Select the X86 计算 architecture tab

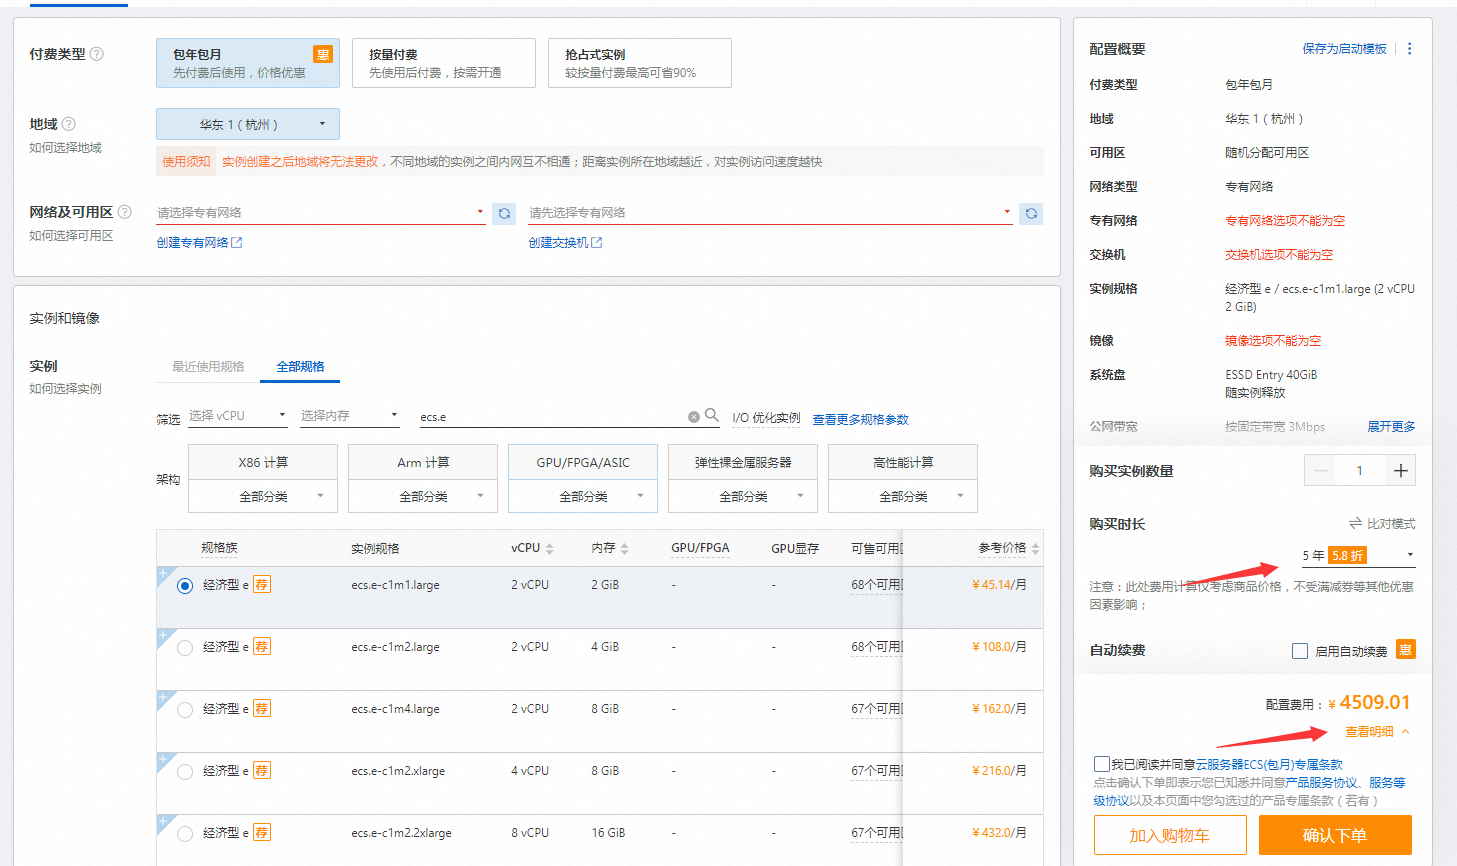pos(263,462)
